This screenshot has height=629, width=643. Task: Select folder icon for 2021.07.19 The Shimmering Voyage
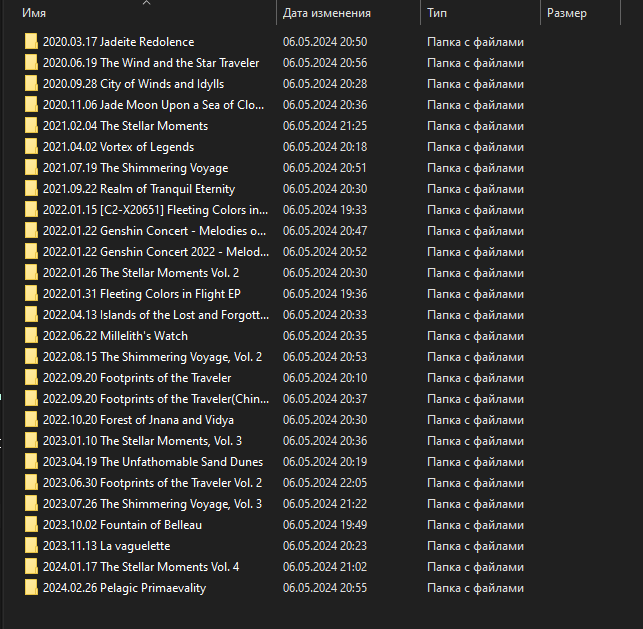click(x=31, y=168)
